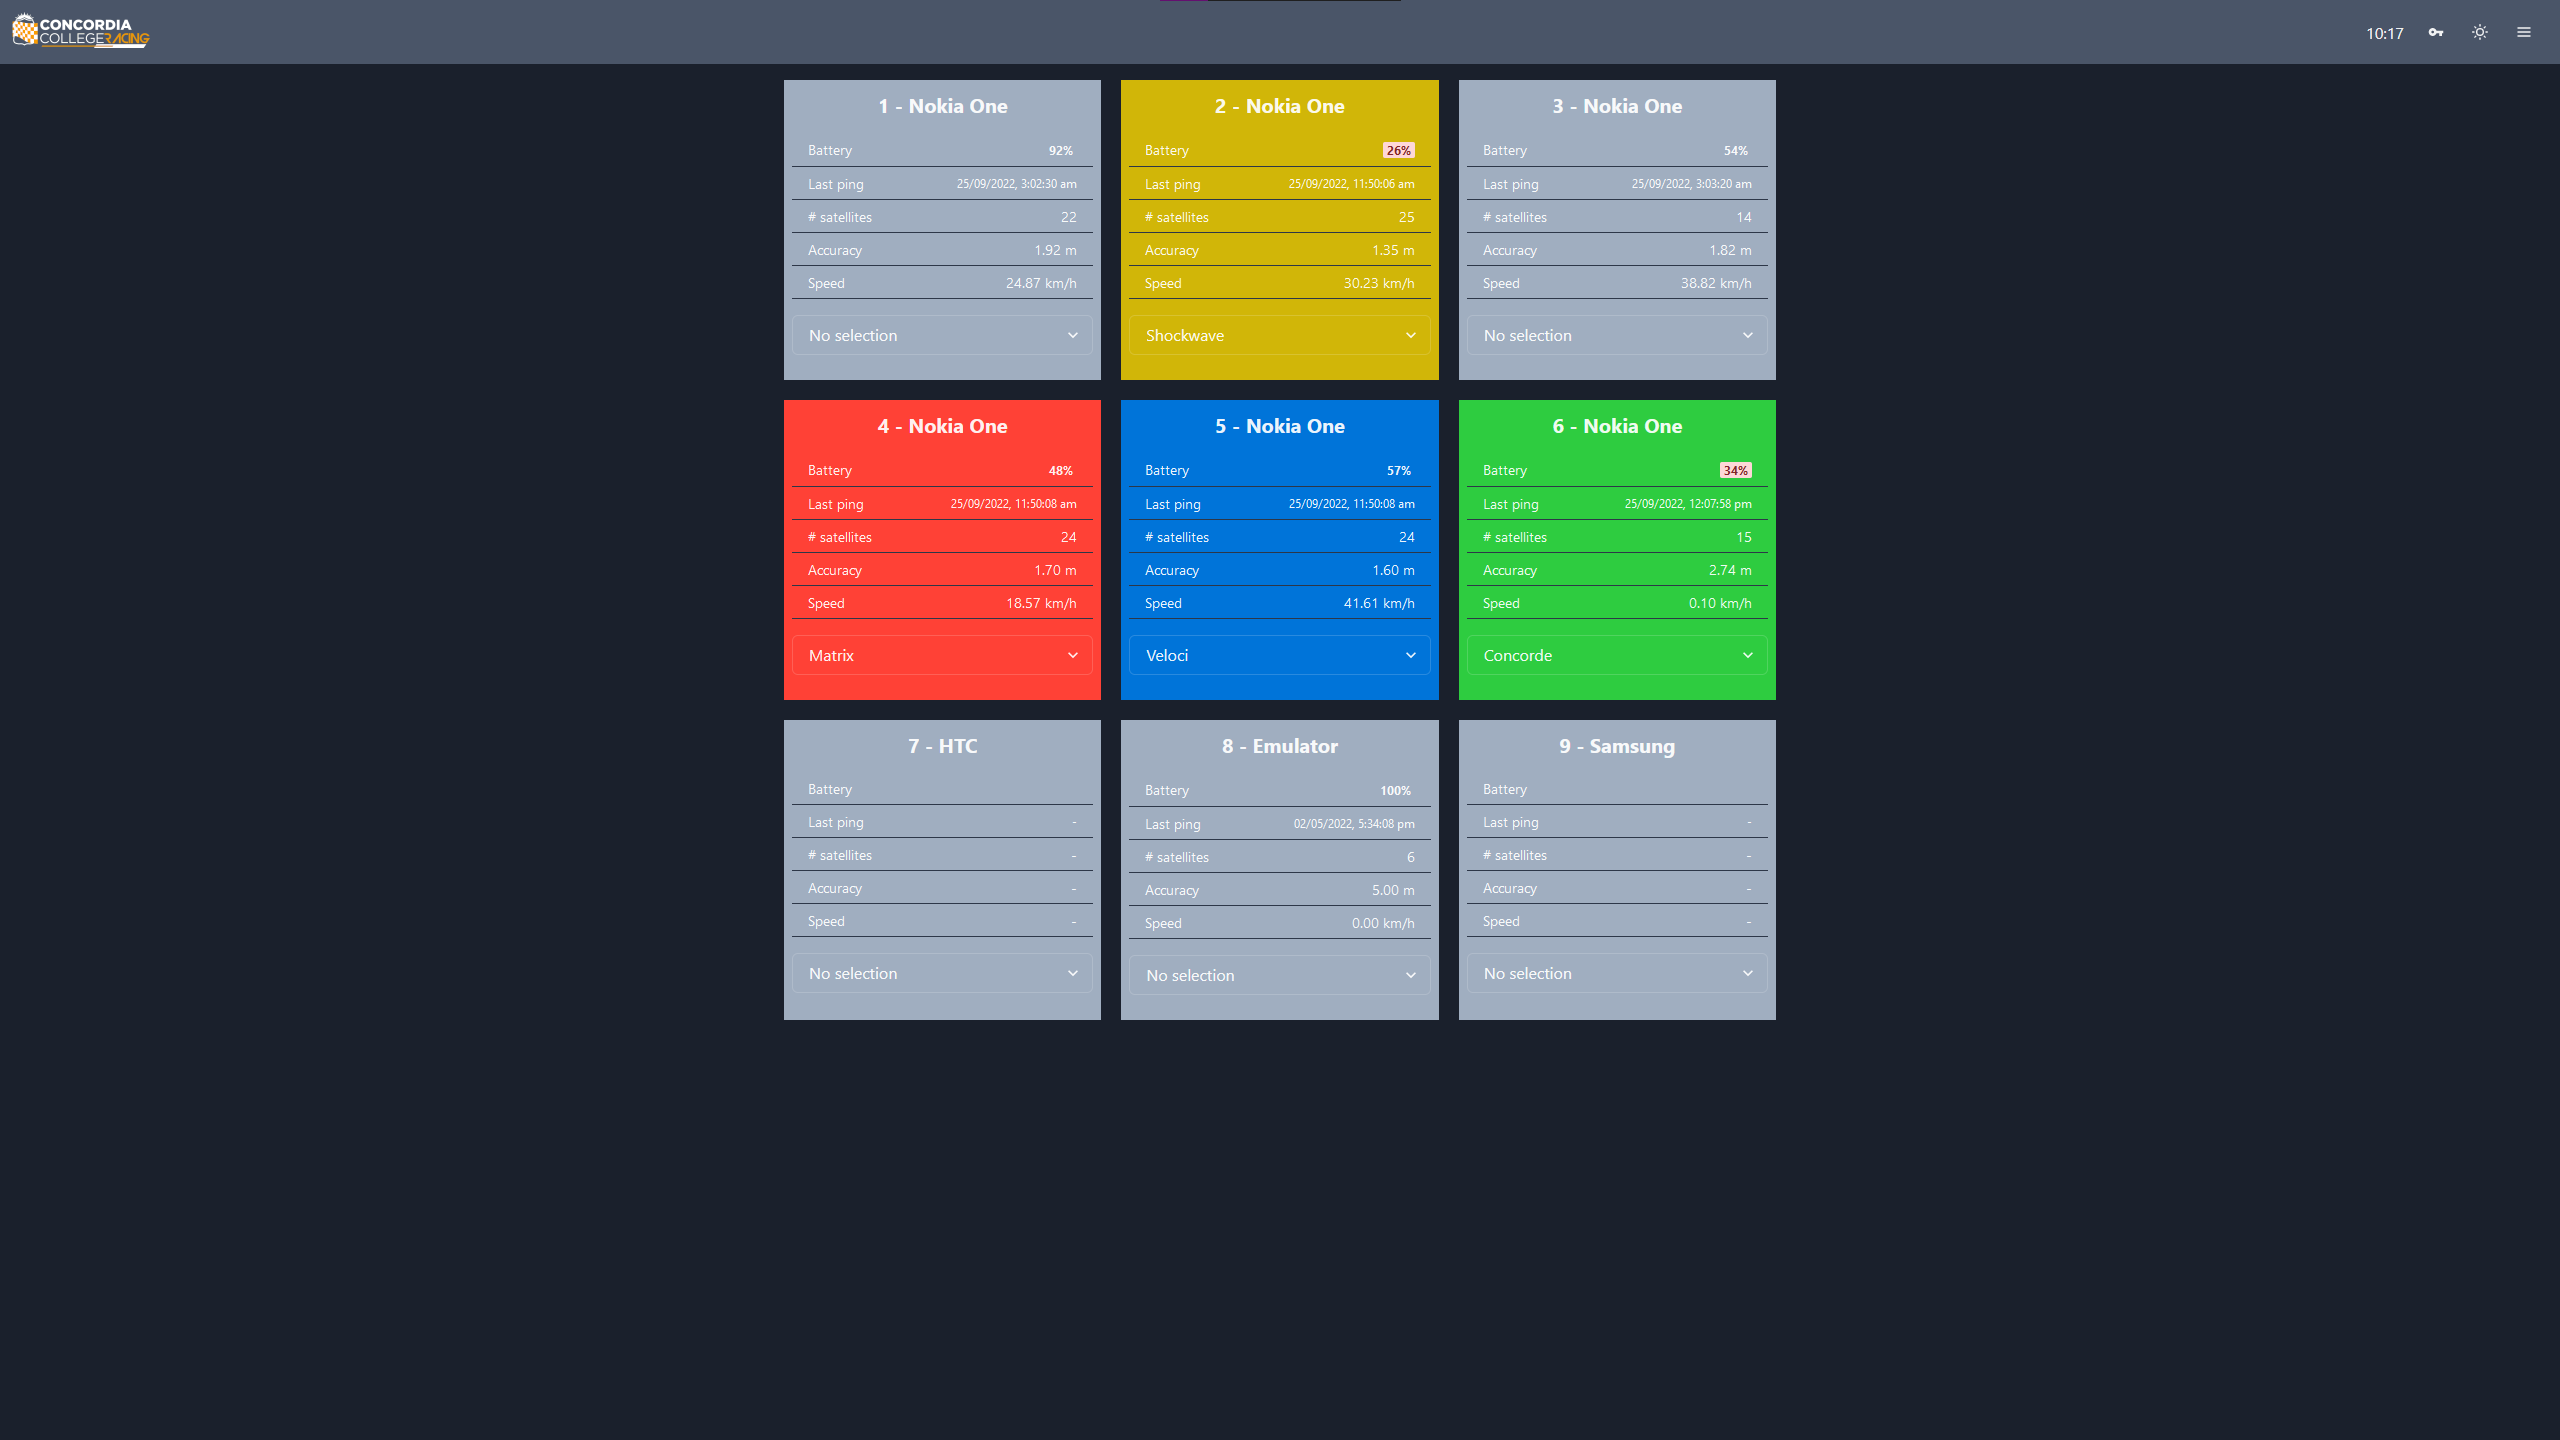Select No selection dropdown on device 7 HTC
2560x1440 pixels.
click(941, 972)
